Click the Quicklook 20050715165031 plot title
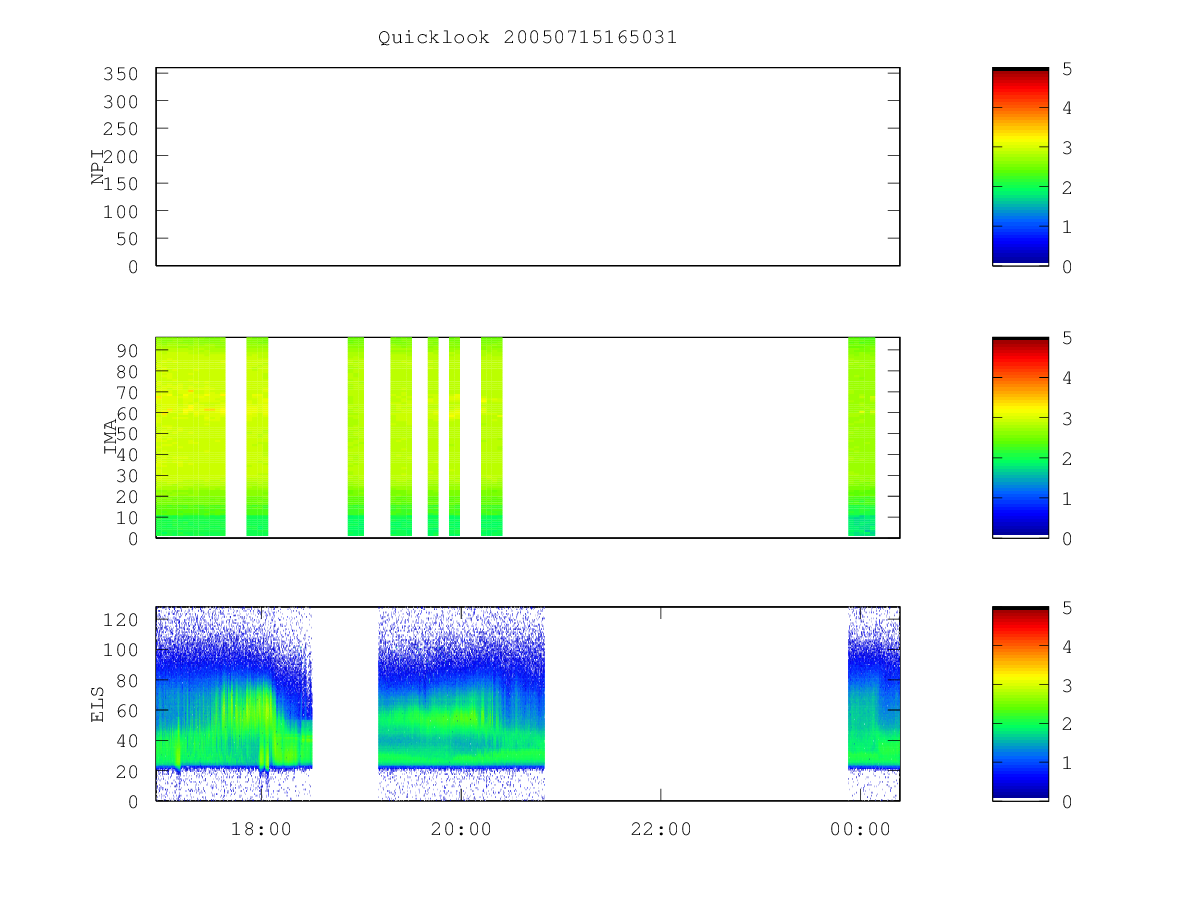The image size is (1200, 900). tap(527, 38)
